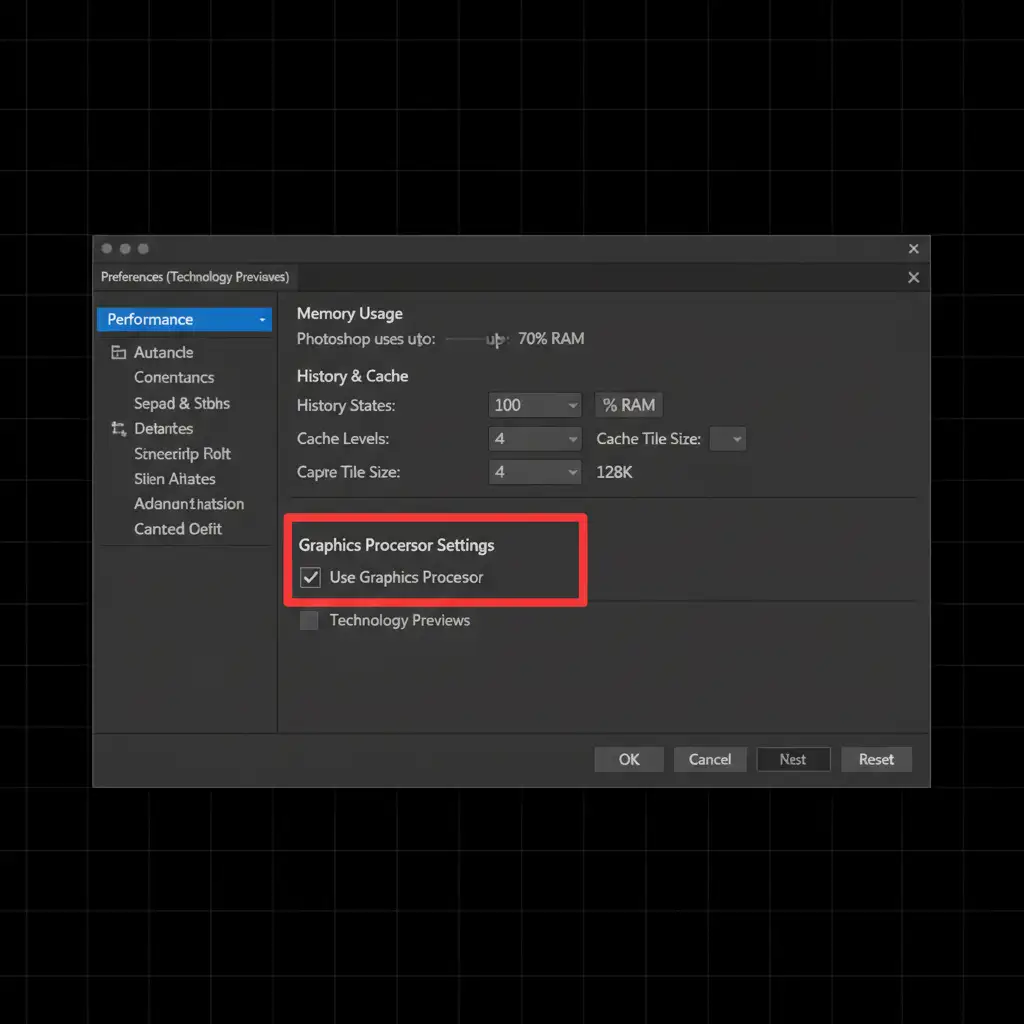
Task: Toggle the Use Graphics Procesor checkbox
Action: pos(311,578)
